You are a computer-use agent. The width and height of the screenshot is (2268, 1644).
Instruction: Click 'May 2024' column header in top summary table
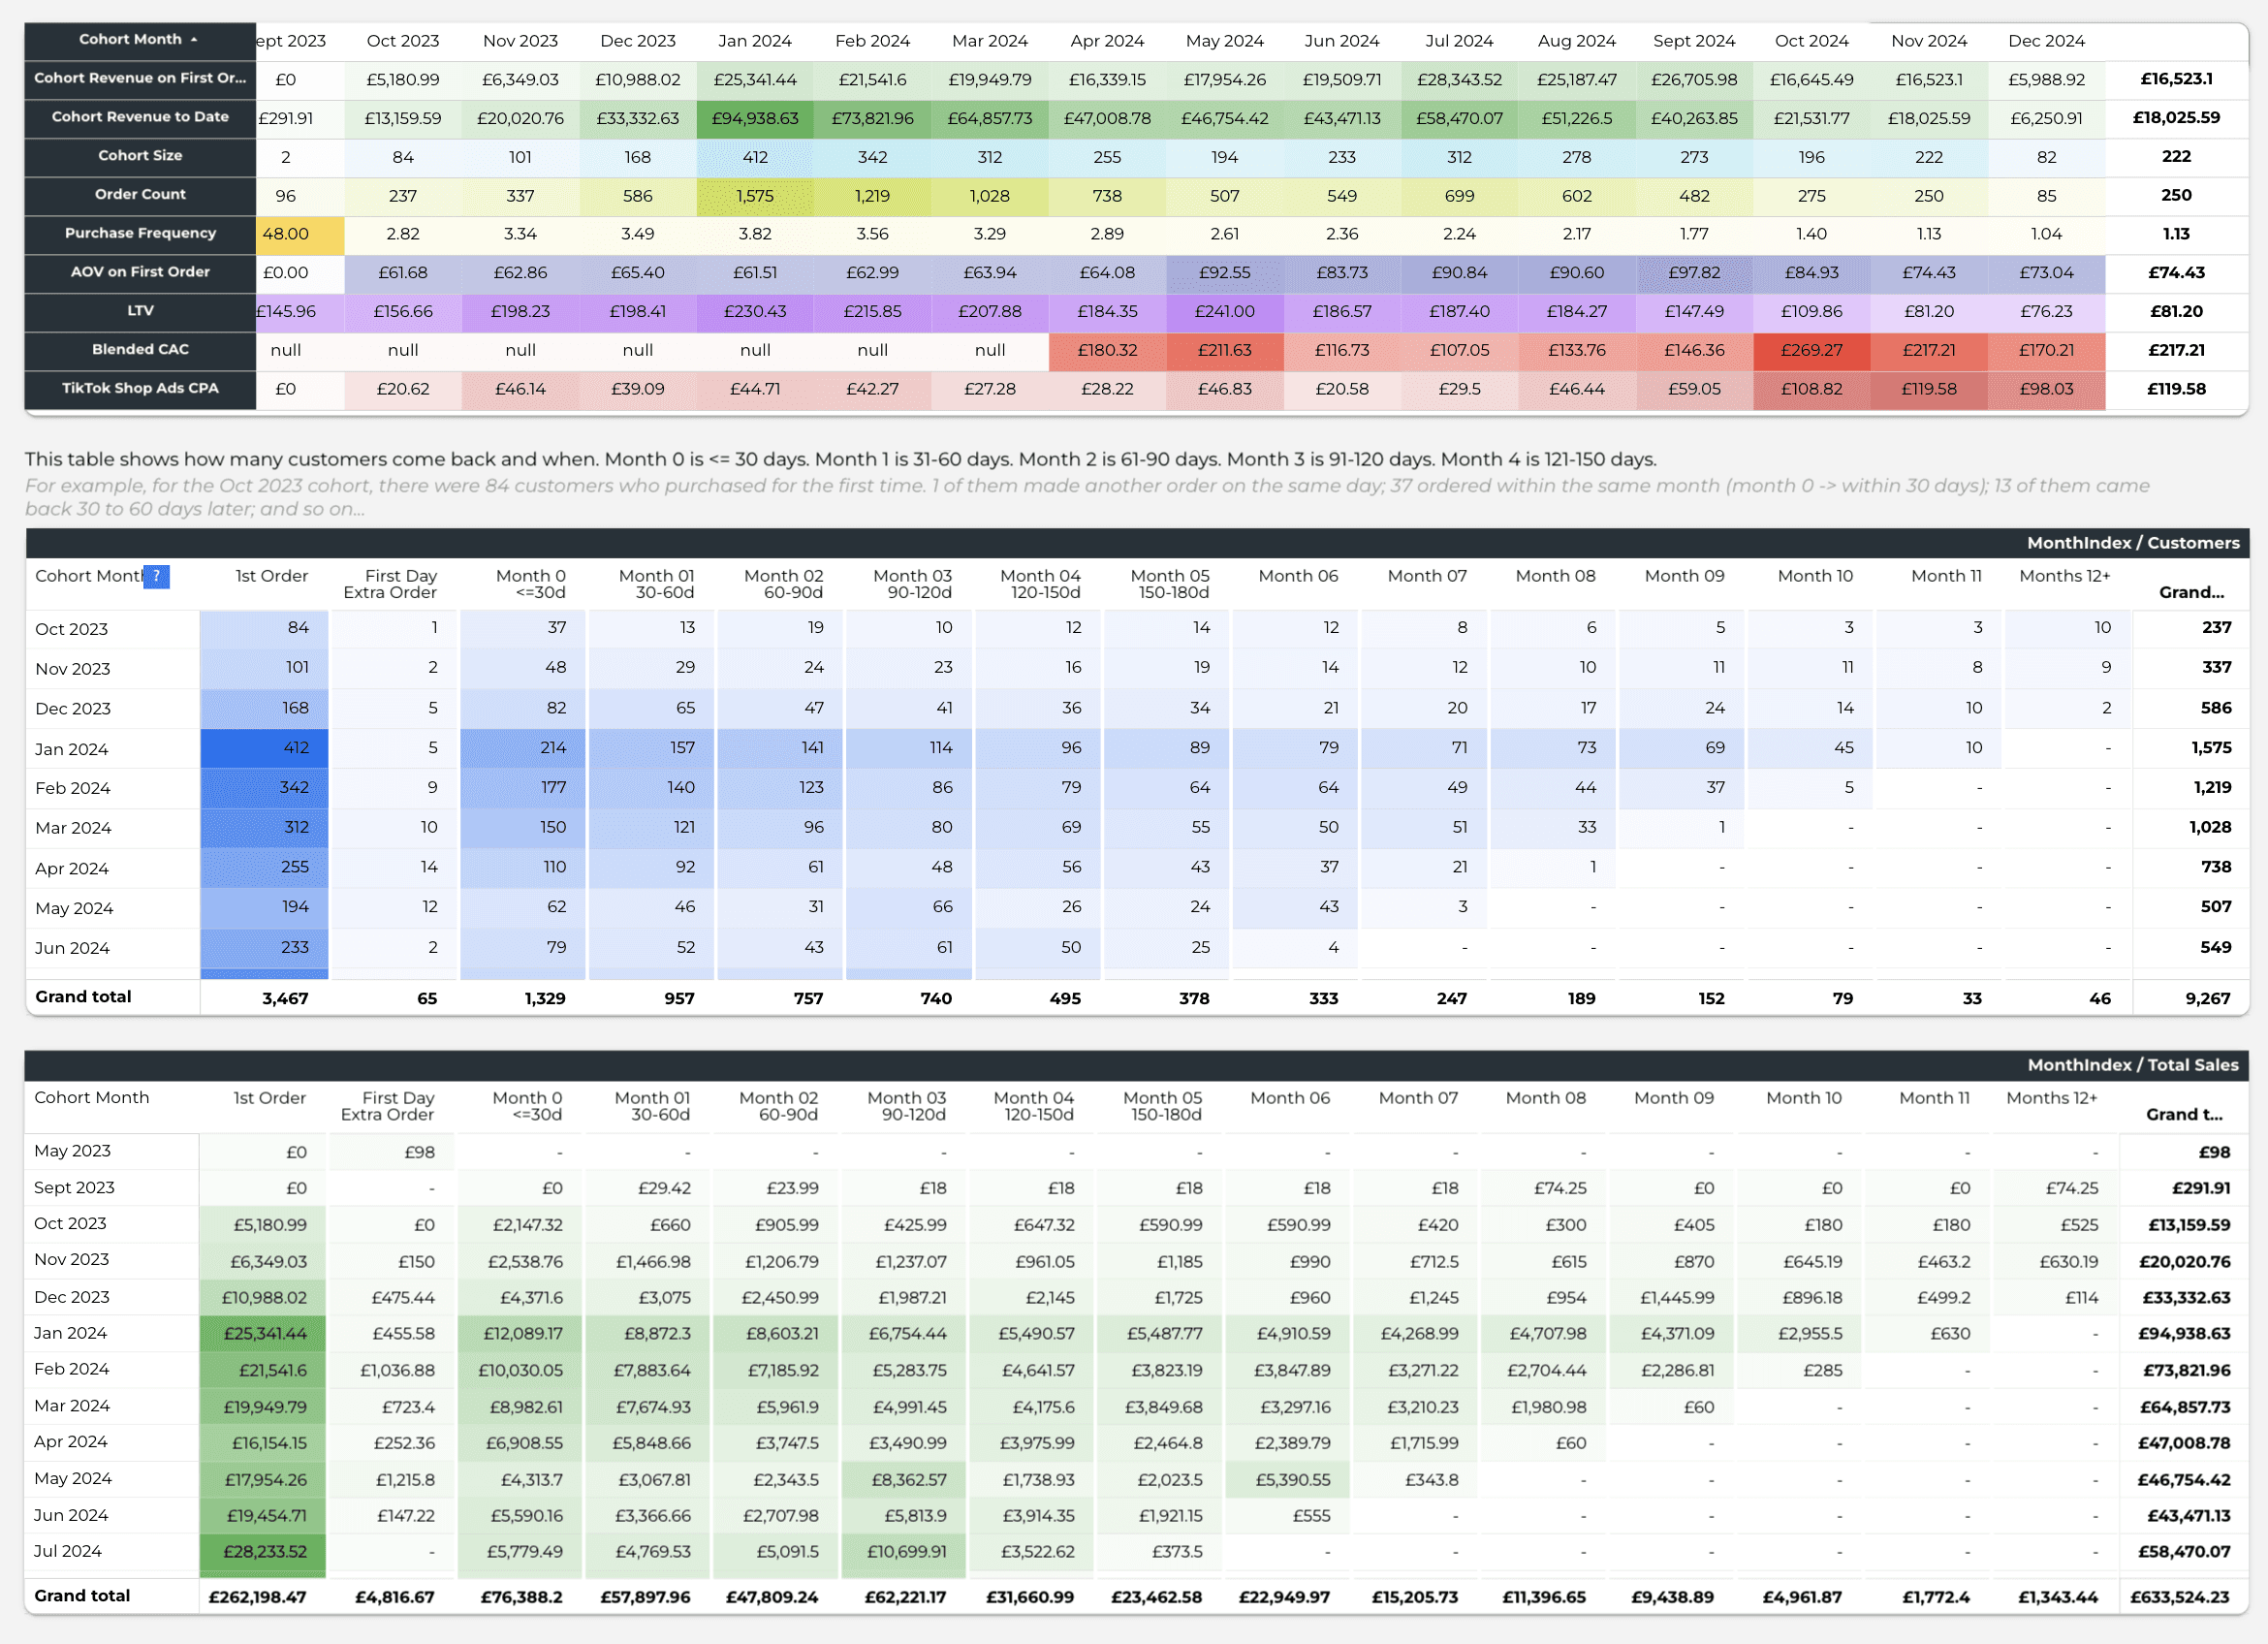point(1224,41)
